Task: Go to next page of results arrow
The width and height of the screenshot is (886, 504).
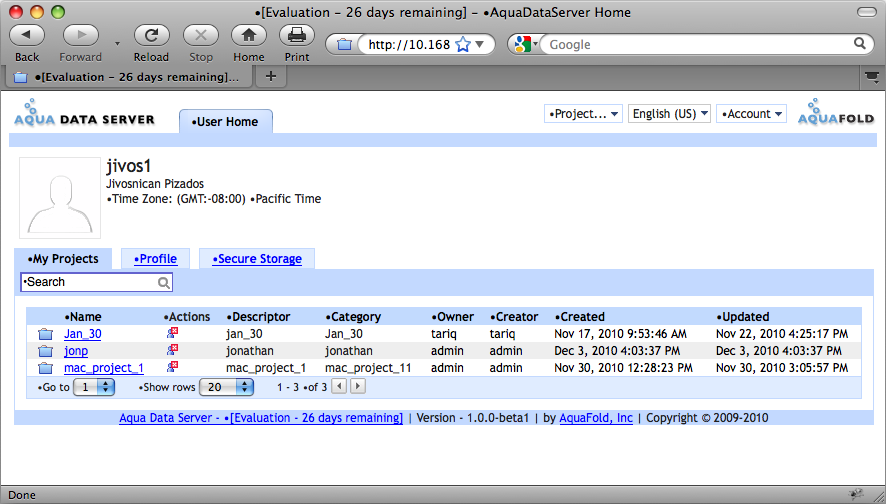Action: [x=358, y=386]
